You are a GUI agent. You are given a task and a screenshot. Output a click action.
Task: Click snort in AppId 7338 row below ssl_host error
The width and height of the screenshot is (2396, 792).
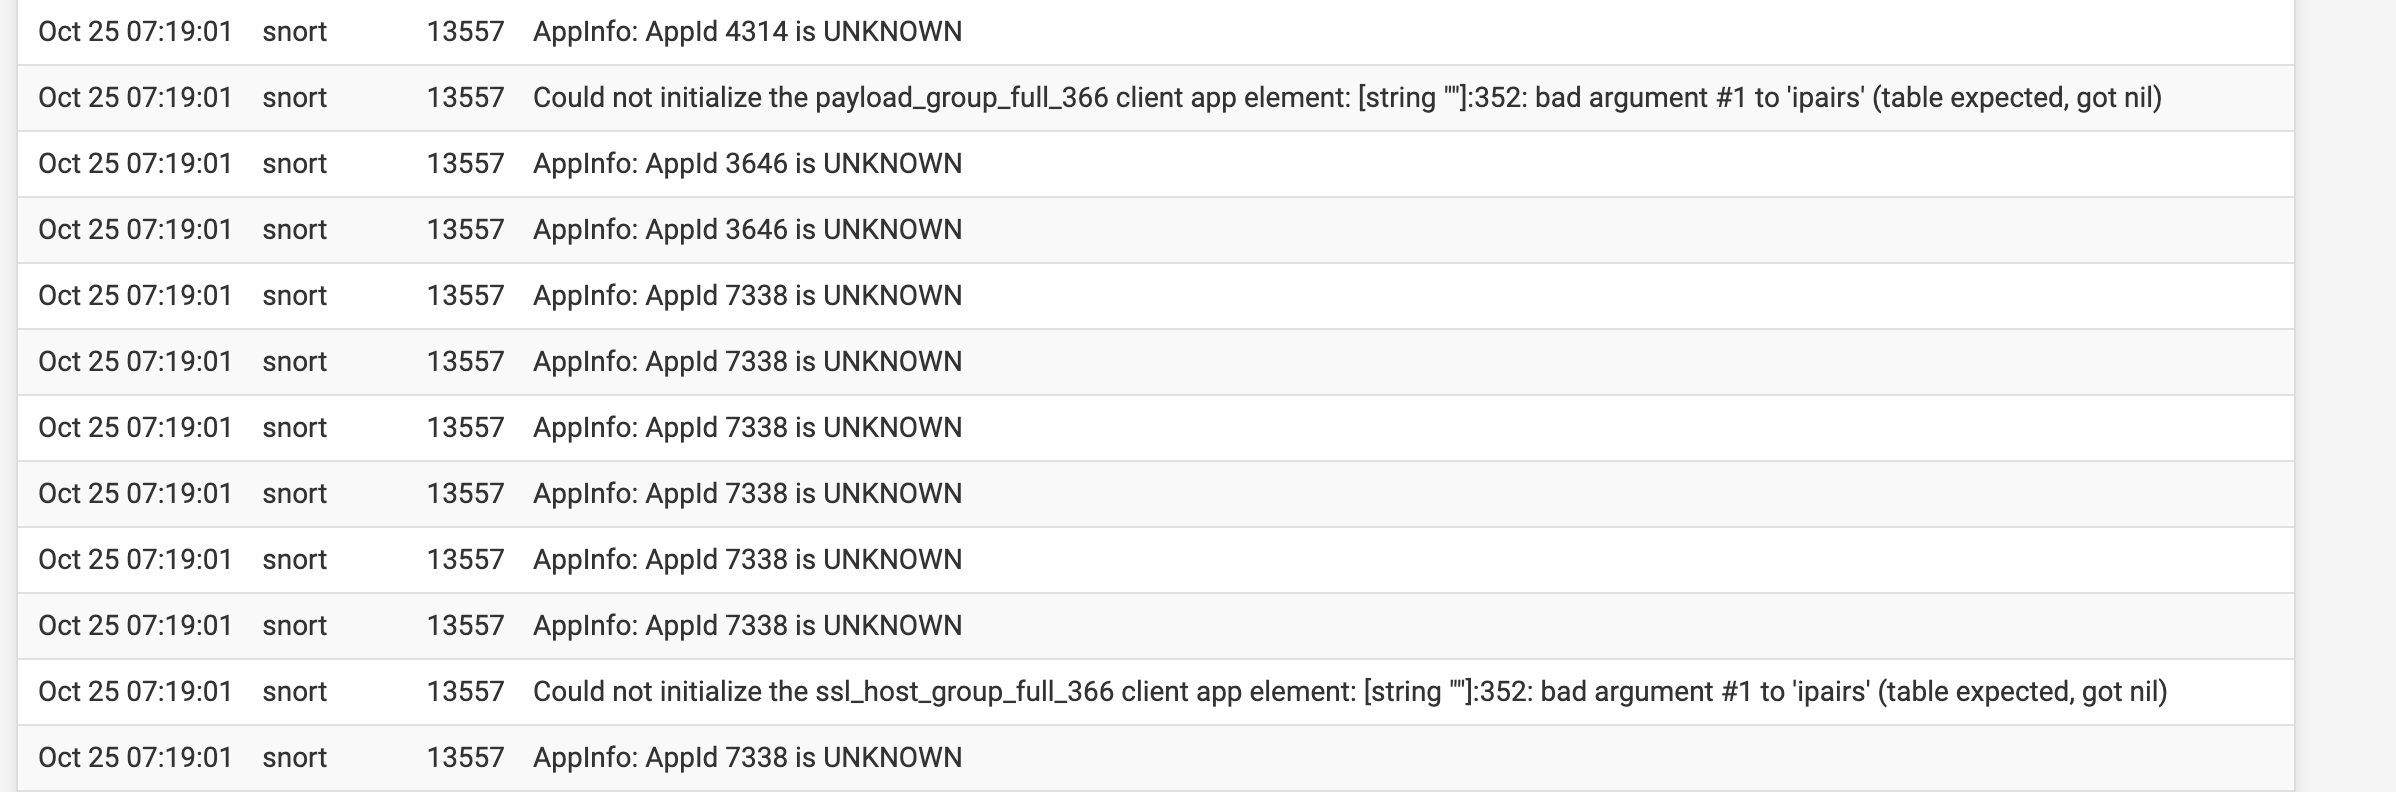pyautogui.click(x=295, y=758)
